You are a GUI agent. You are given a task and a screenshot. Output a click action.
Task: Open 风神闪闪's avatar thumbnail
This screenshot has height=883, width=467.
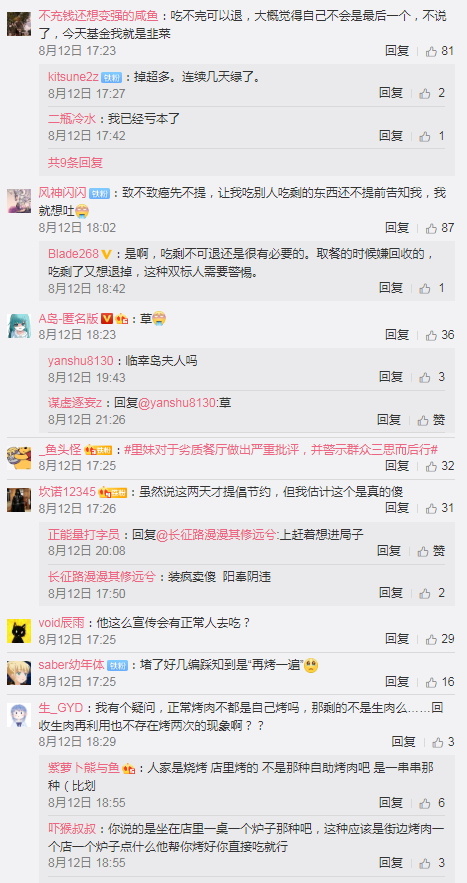click(x=19, y=201)
